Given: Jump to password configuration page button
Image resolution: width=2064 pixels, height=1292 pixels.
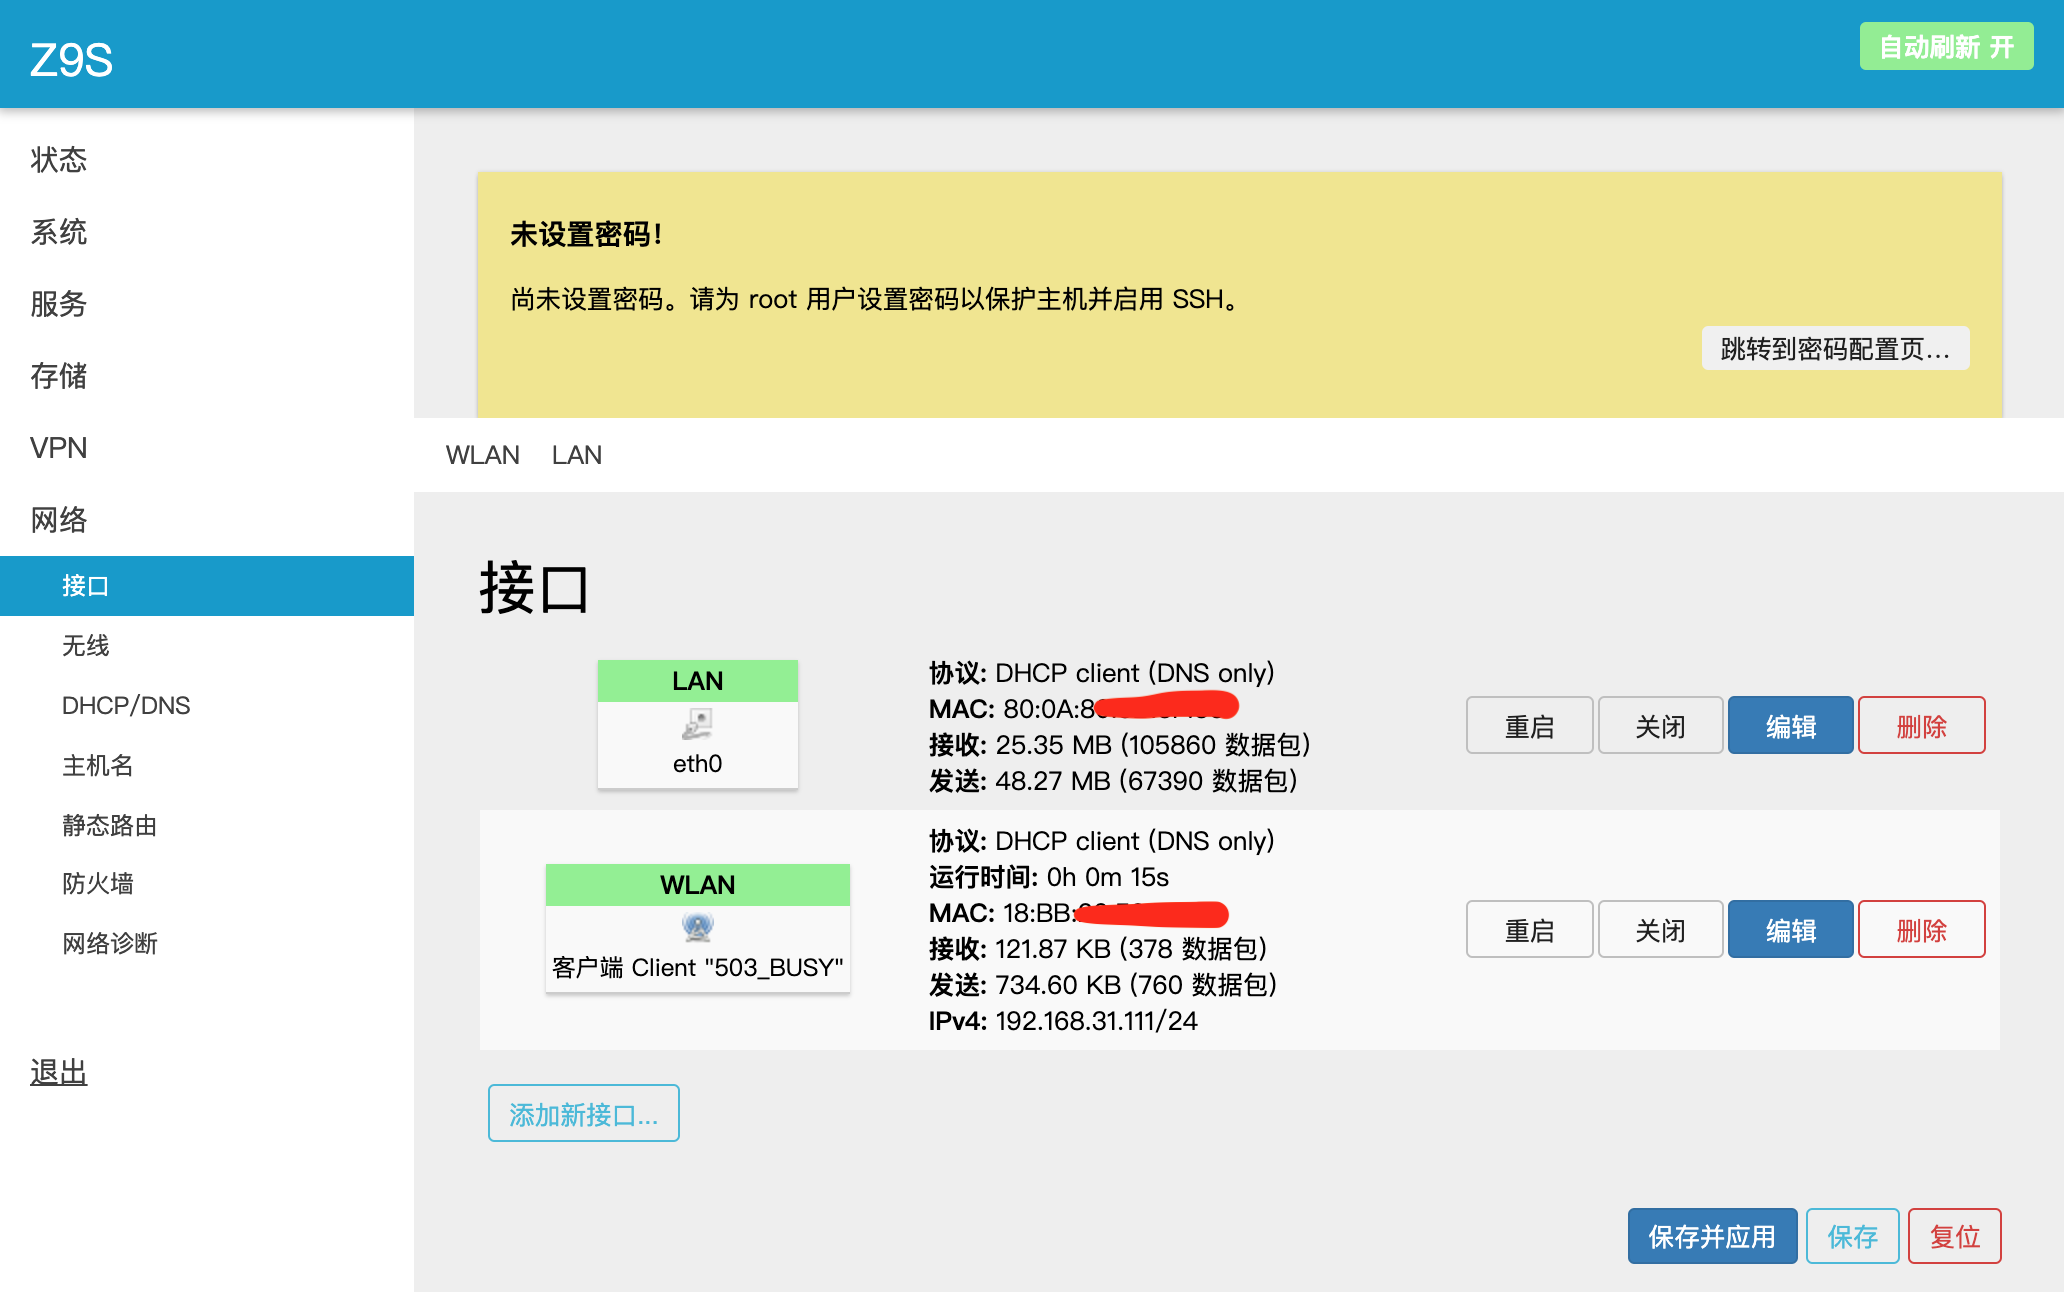Looking at the screenshot, I should 1835,348.
